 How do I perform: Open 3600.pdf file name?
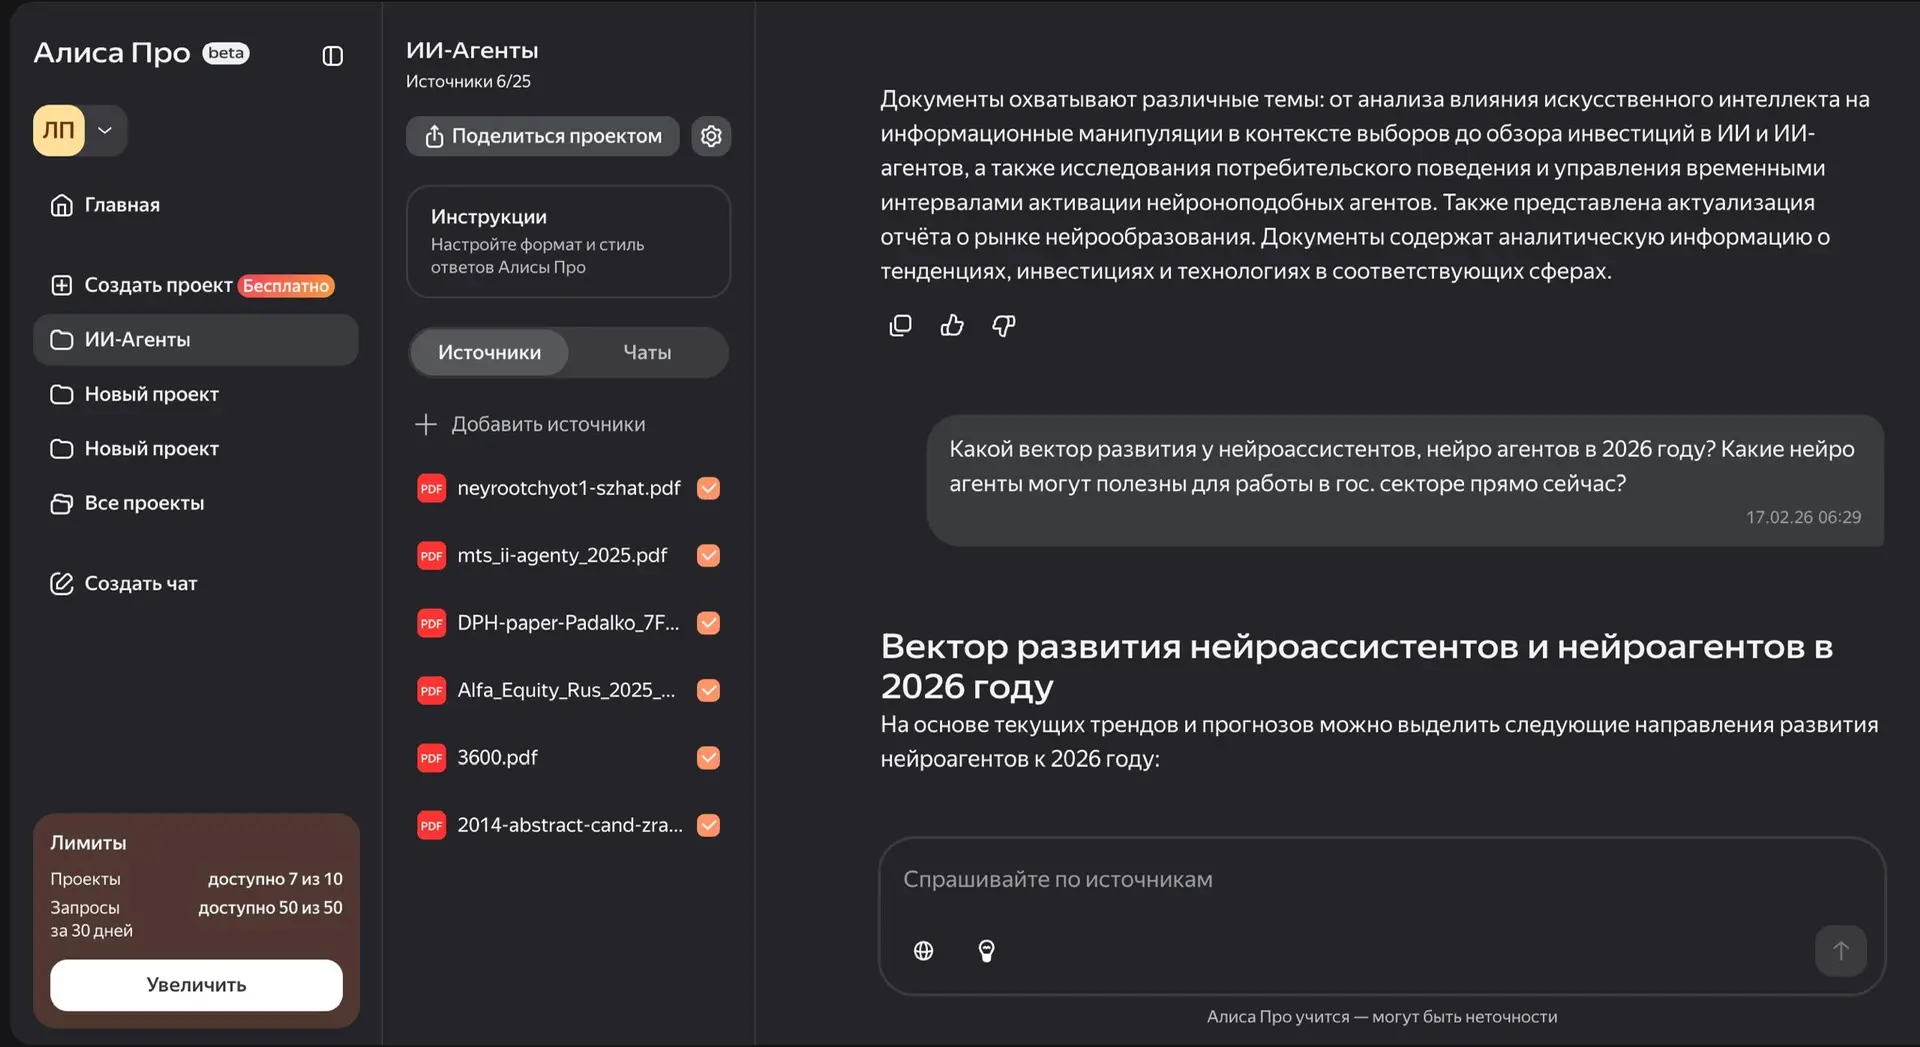click(497, 758)
